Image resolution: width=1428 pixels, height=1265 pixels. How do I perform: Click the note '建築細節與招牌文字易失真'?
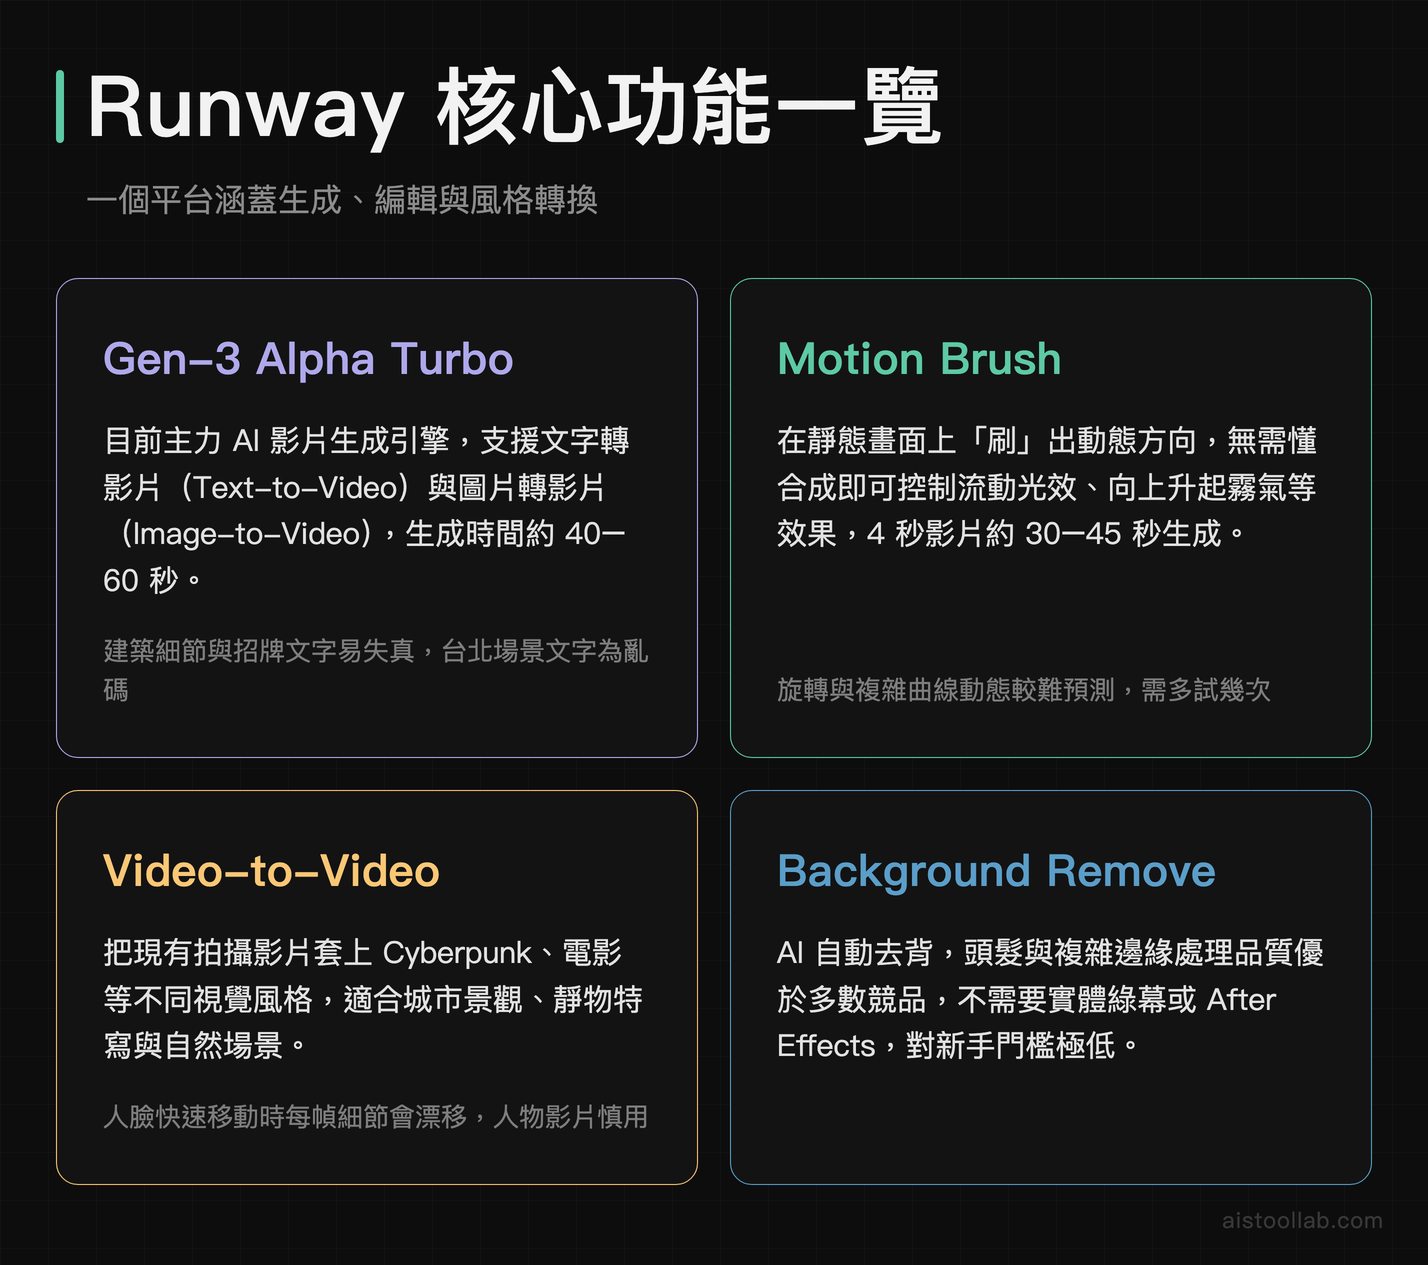point(376,670)
